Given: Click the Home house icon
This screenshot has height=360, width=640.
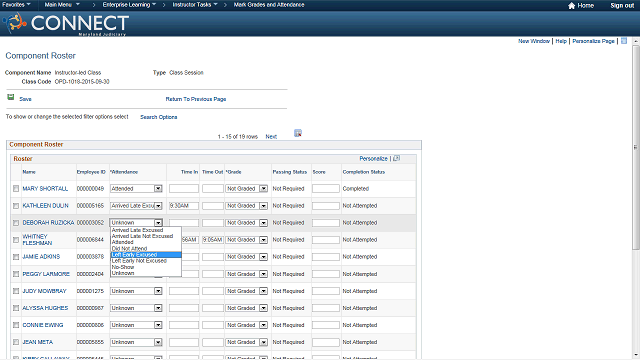Looking at the screenshot, I should pos(571,5).
